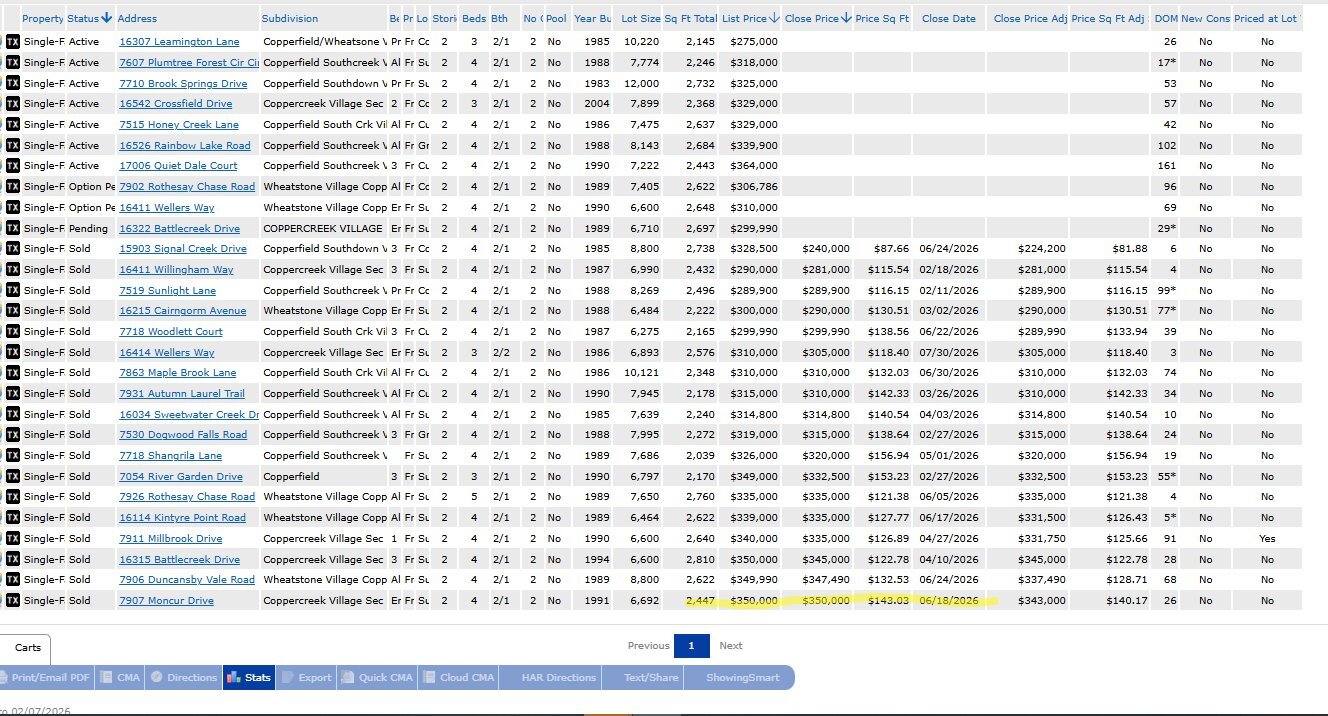Open listing 16414 Wellers Way
This screenshot has height=716, width=1328.
click(x=167, y=352)
